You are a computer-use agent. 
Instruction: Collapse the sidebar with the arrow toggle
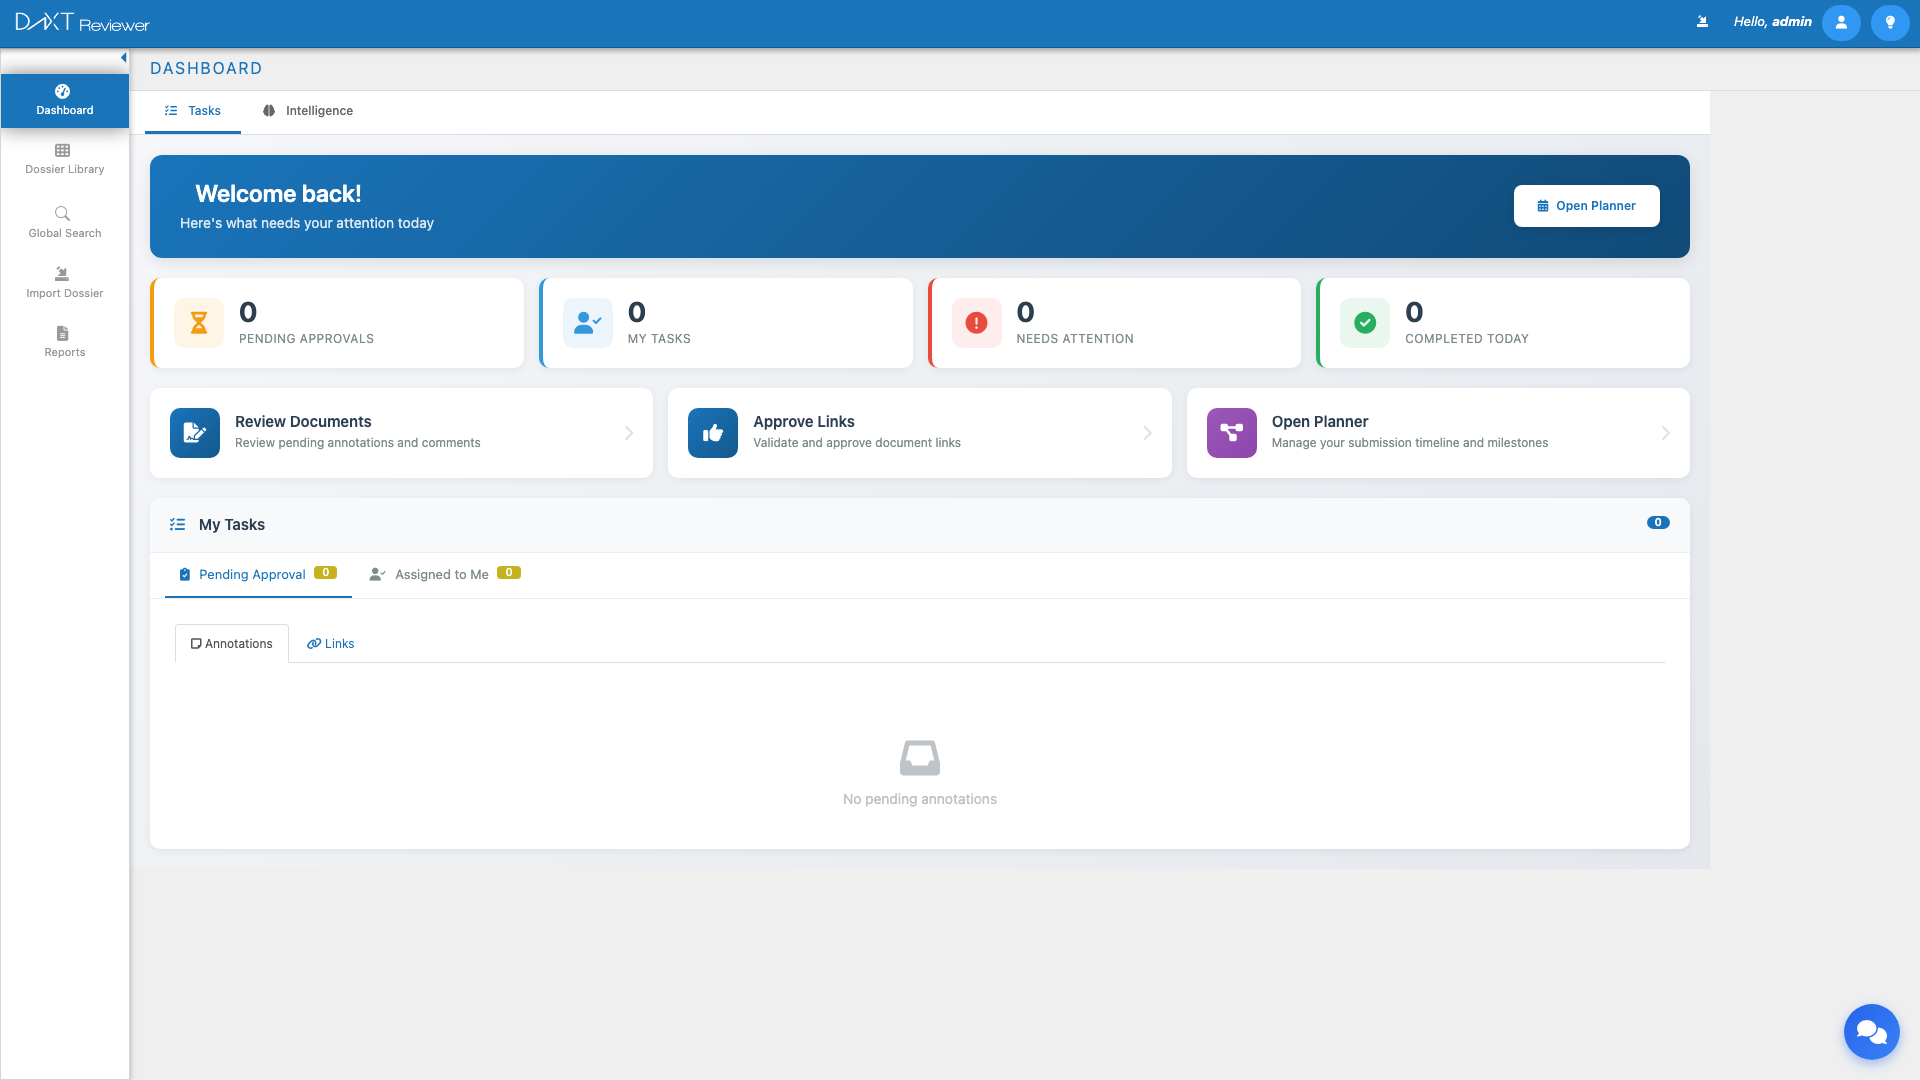[x=123, y=57]
